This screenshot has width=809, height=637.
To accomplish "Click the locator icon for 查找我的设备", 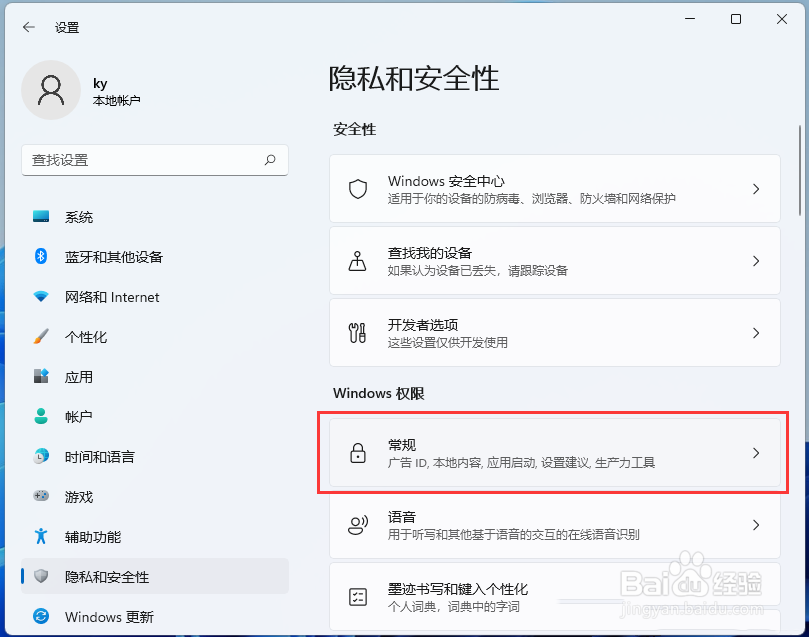I will (x=358, y=261).
